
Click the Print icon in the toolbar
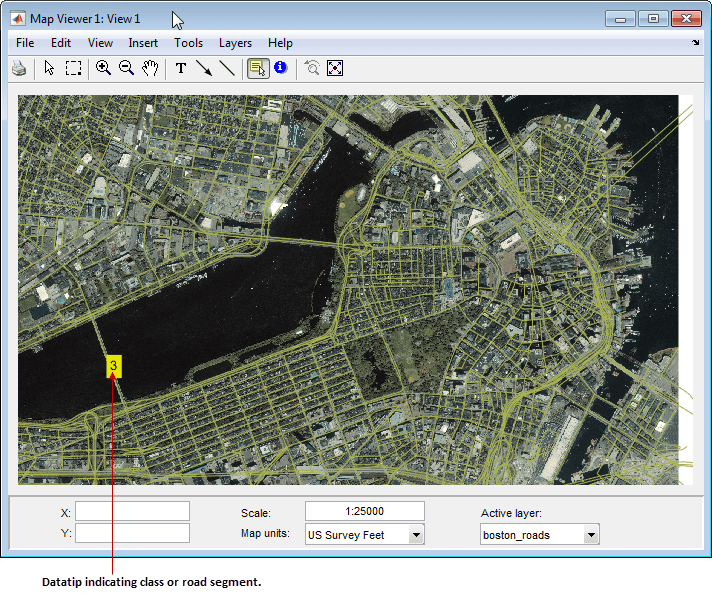click(19, 68)
